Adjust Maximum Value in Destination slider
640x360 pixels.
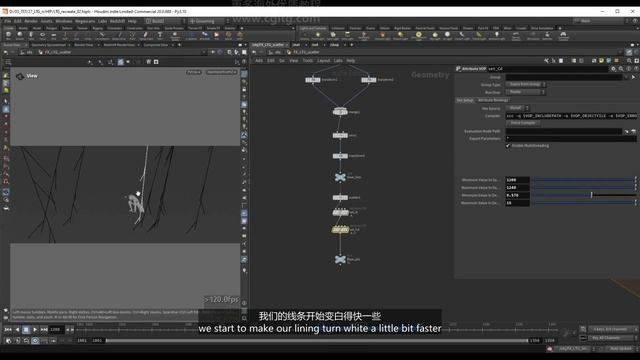(x=584, y=203)
